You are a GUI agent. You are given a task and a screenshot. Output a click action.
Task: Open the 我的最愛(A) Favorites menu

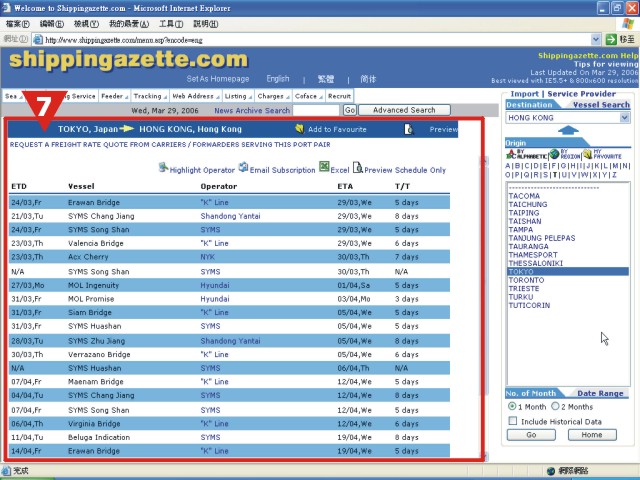coord(129,24)
